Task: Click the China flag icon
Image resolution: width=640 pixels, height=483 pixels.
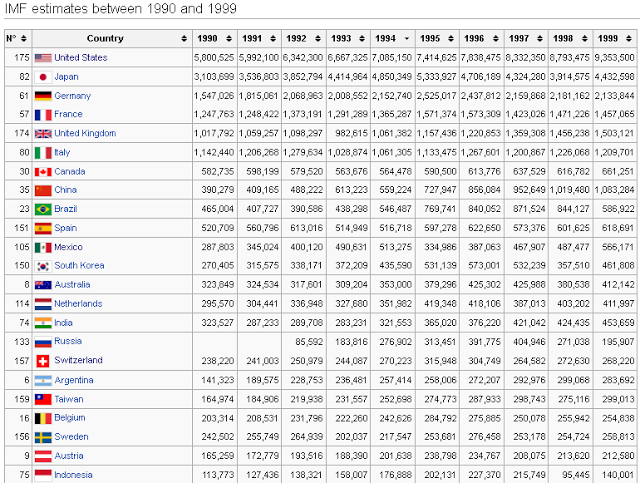Action: tap(43, 190)
